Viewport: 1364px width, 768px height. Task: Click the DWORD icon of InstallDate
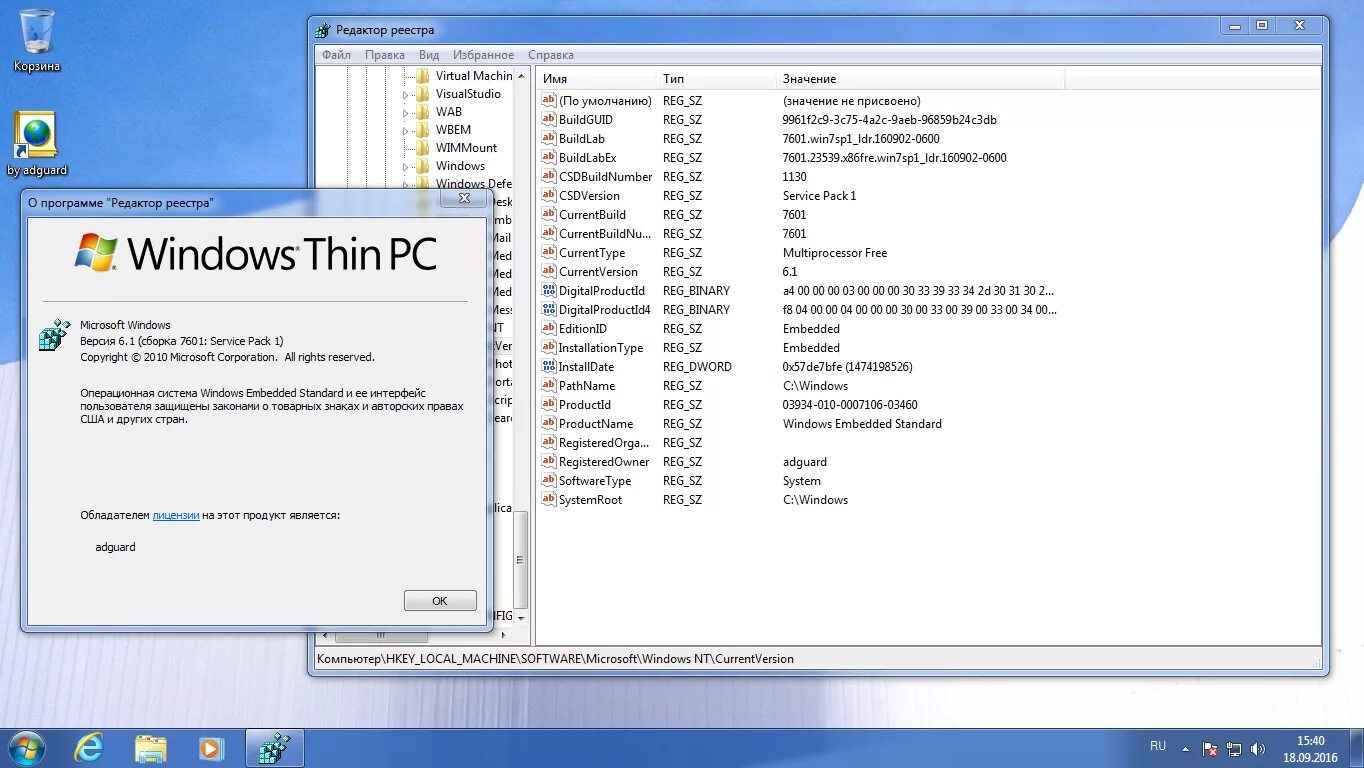[x=548, y=367]
